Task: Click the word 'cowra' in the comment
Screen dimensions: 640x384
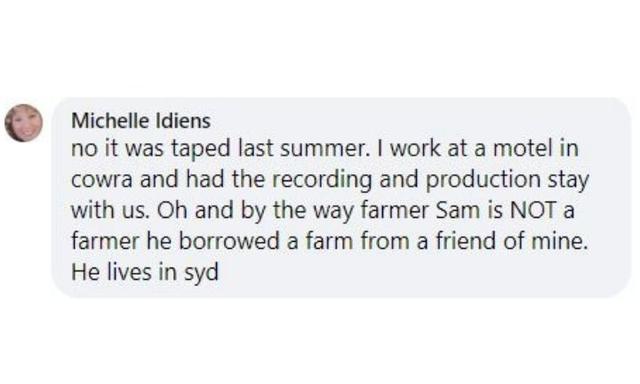Action: [102, 179]
